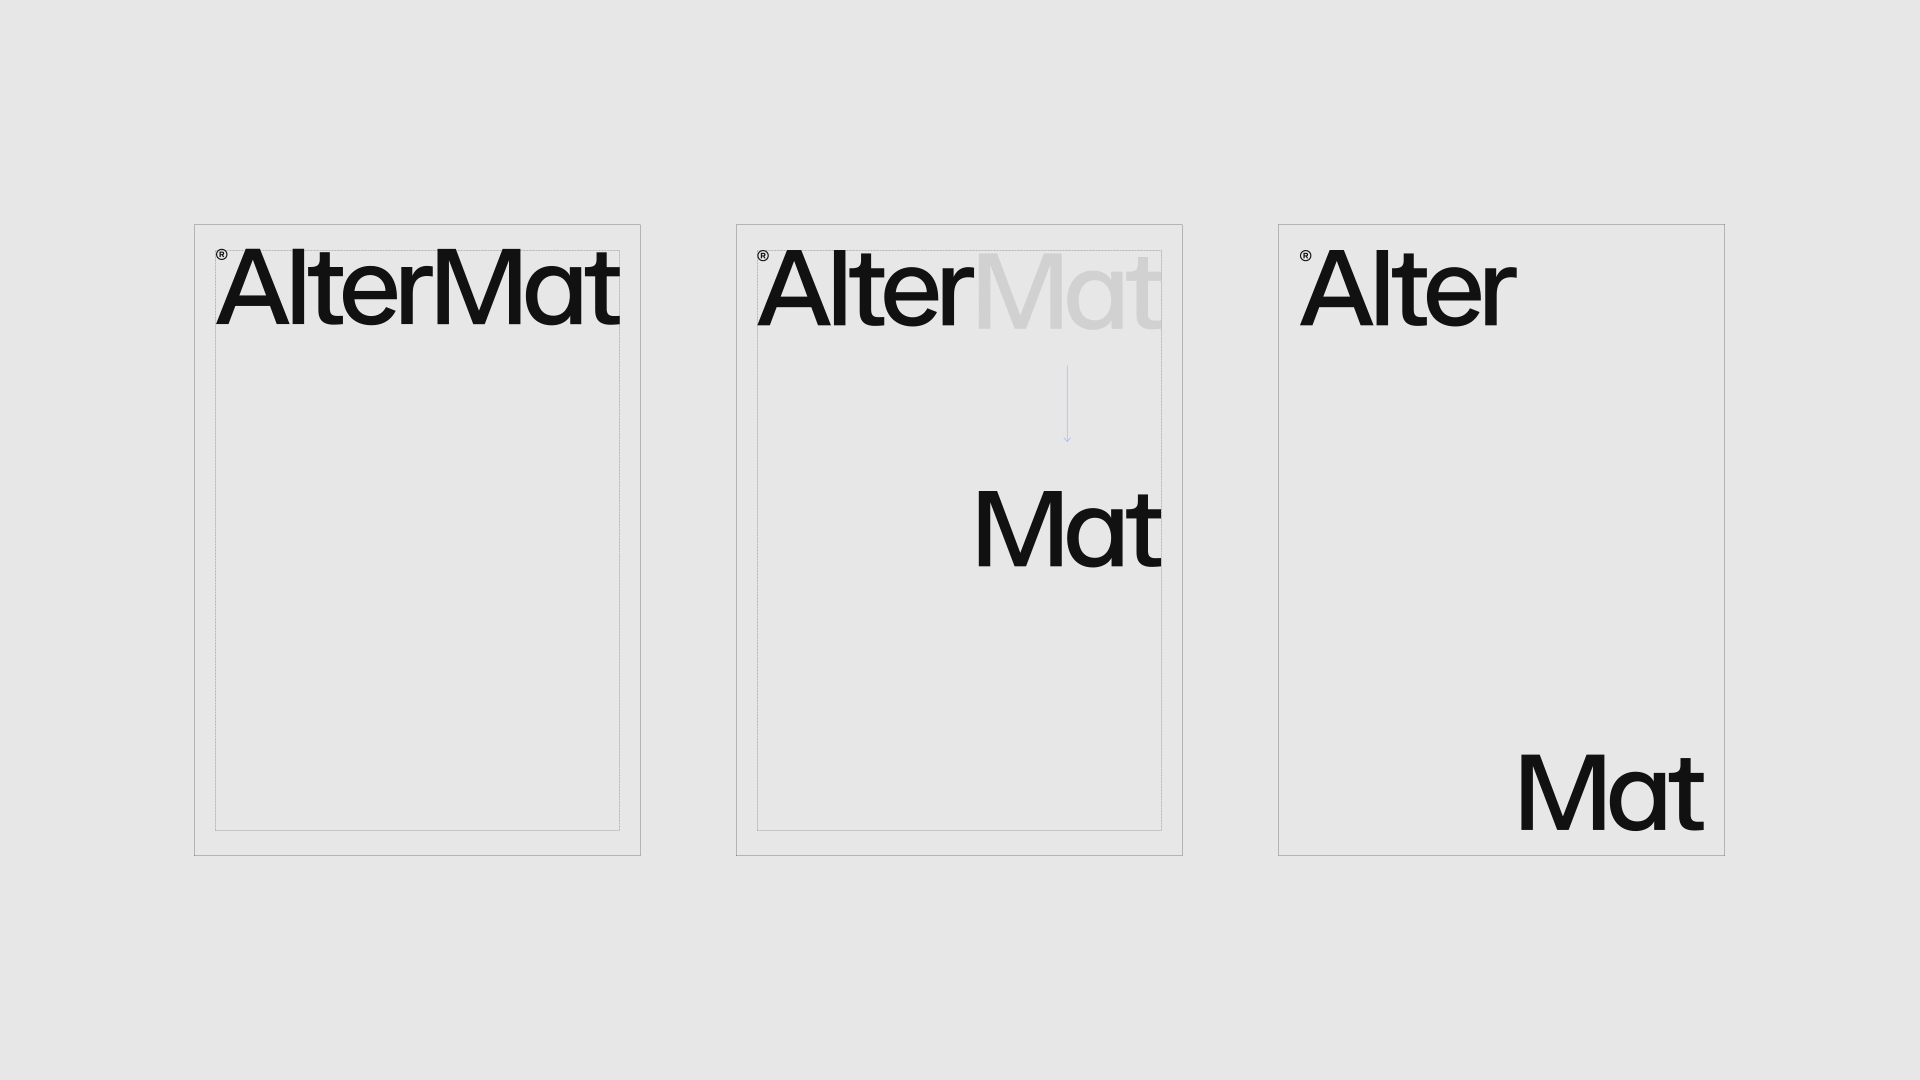This screenshot has width=1920, height=1080.
Task: Click the Alter word in the third poster
Action: point(1408,288)
